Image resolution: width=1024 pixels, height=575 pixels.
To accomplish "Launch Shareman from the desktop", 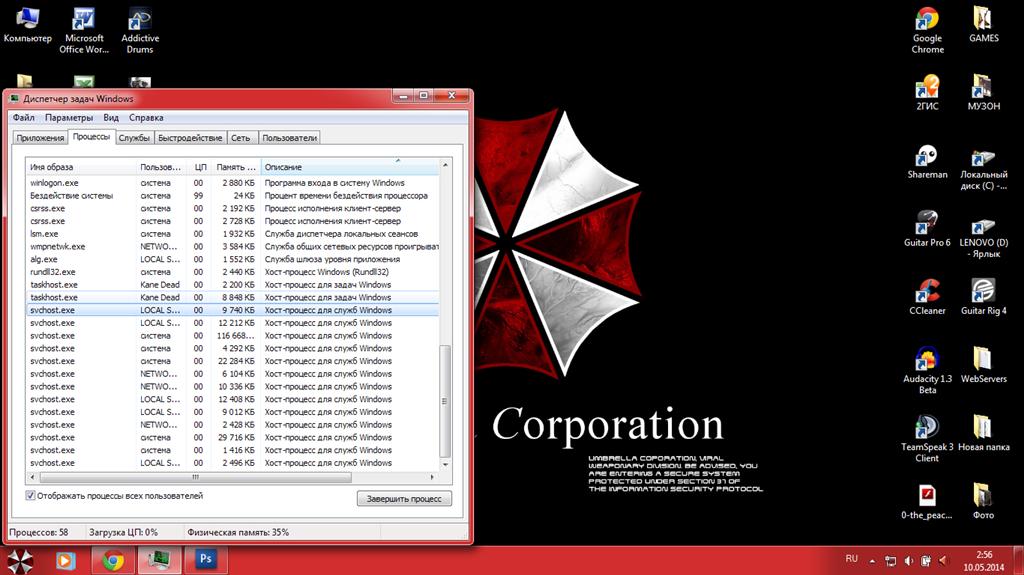I will 927,162.
